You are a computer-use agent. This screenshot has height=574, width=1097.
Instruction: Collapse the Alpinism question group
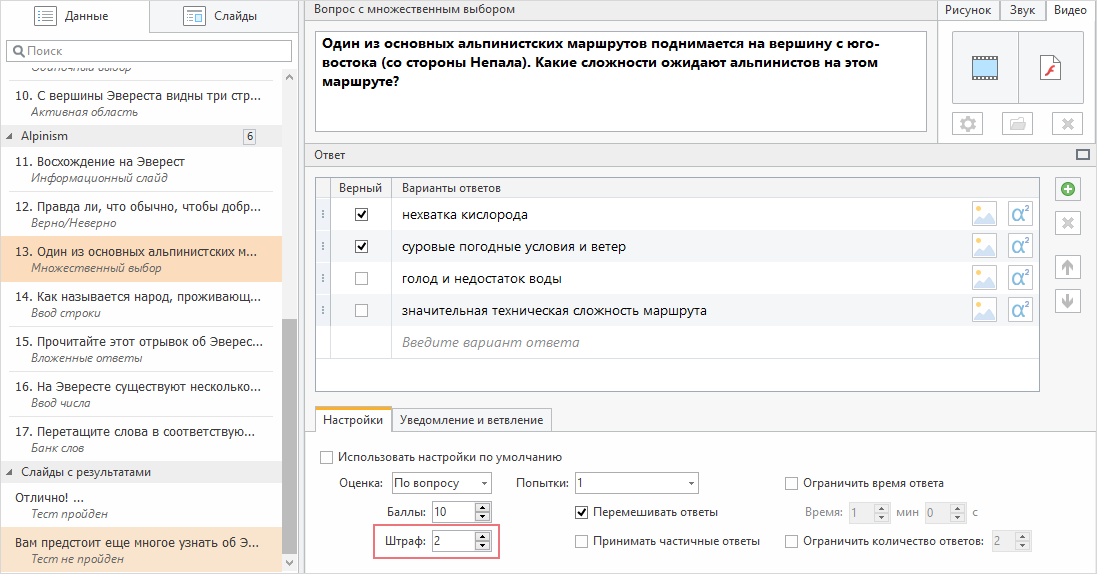[10, 136]
